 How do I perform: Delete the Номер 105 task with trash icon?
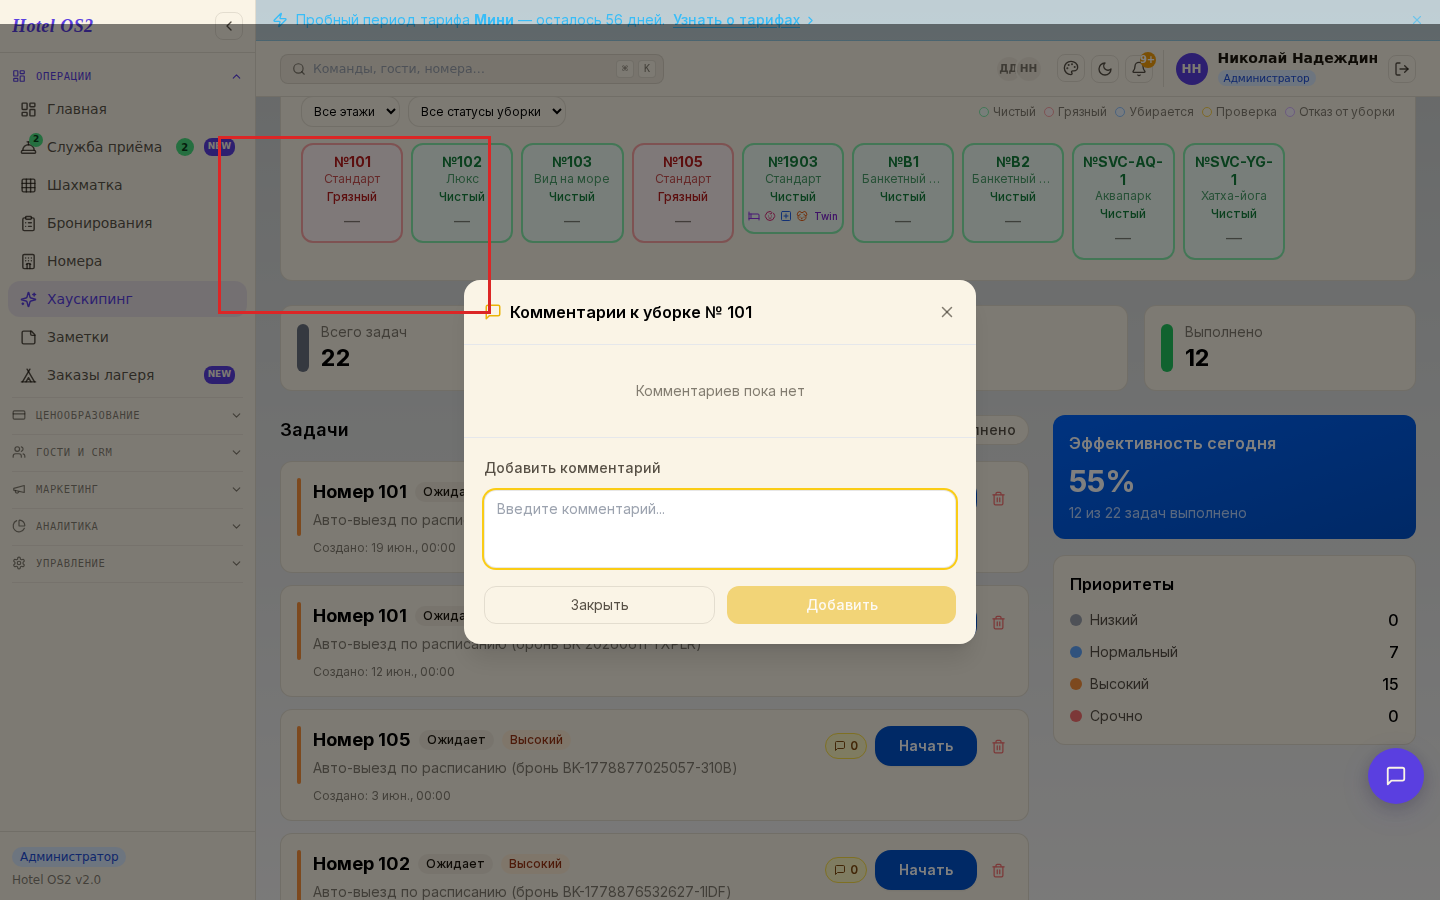point(998,746)
